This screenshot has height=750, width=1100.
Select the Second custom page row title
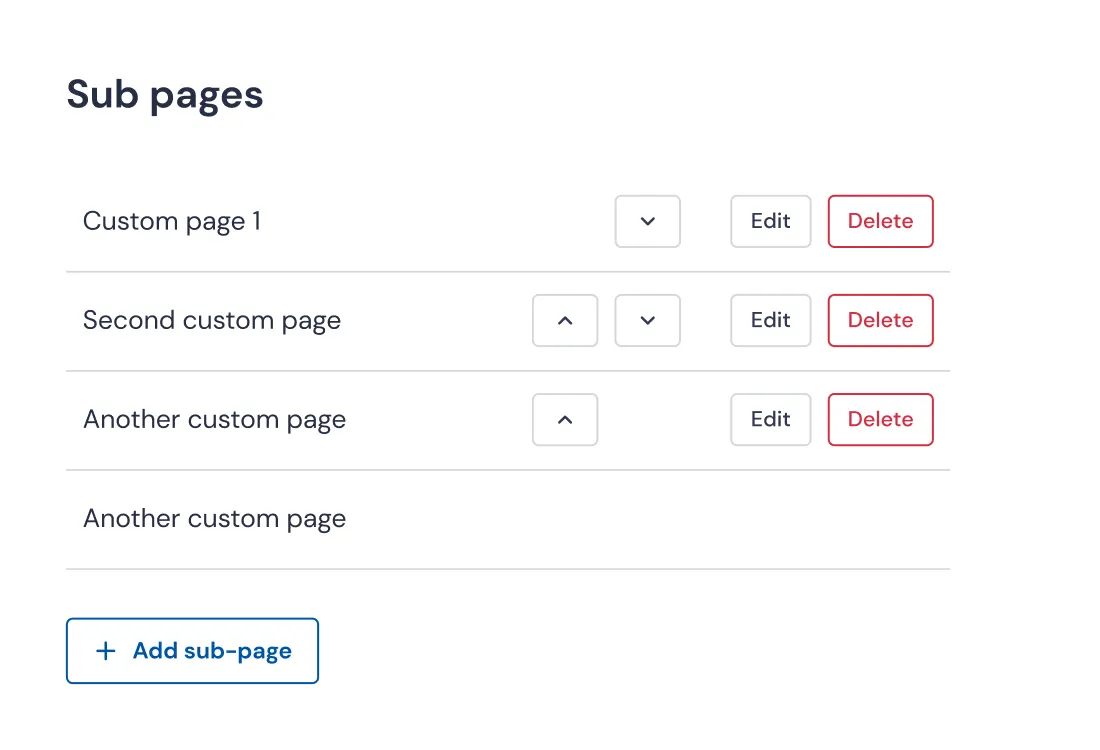pos(212,320)
